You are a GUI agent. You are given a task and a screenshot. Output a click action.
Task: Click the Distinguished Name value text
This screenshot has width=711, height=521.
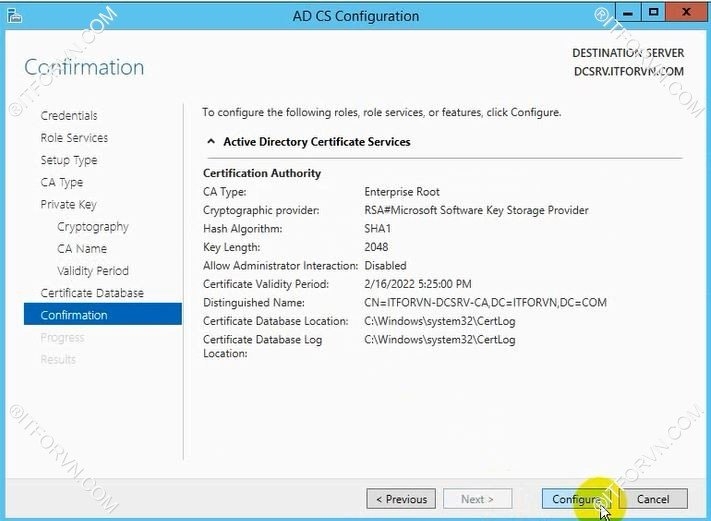coord(485,302)
